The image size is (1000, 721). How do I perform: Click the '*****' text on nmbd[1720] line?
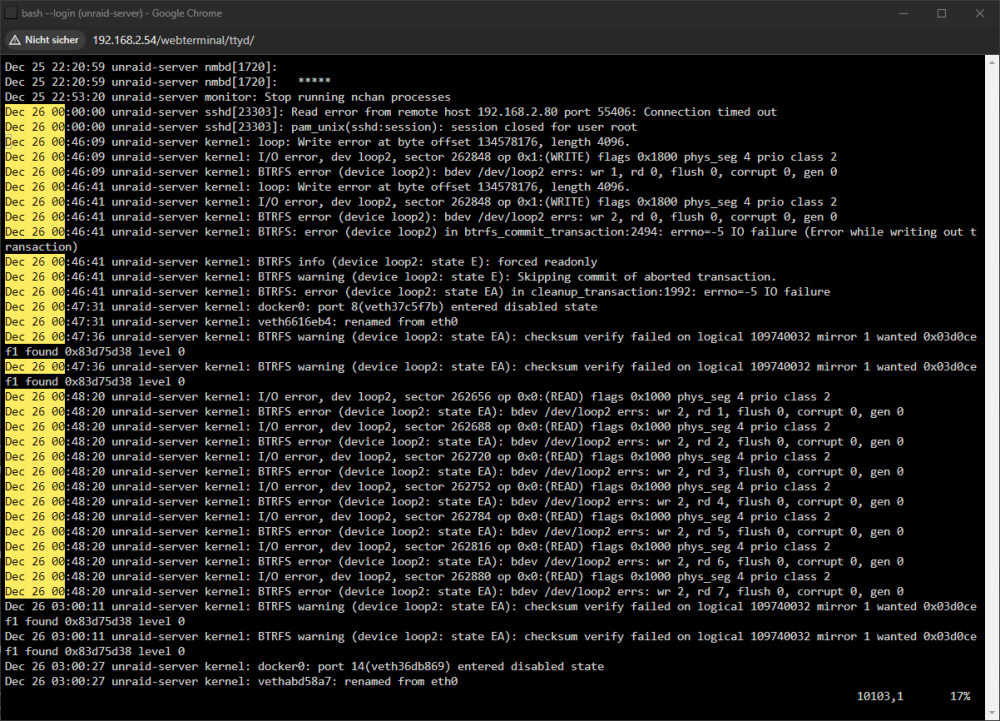(314, 82)
